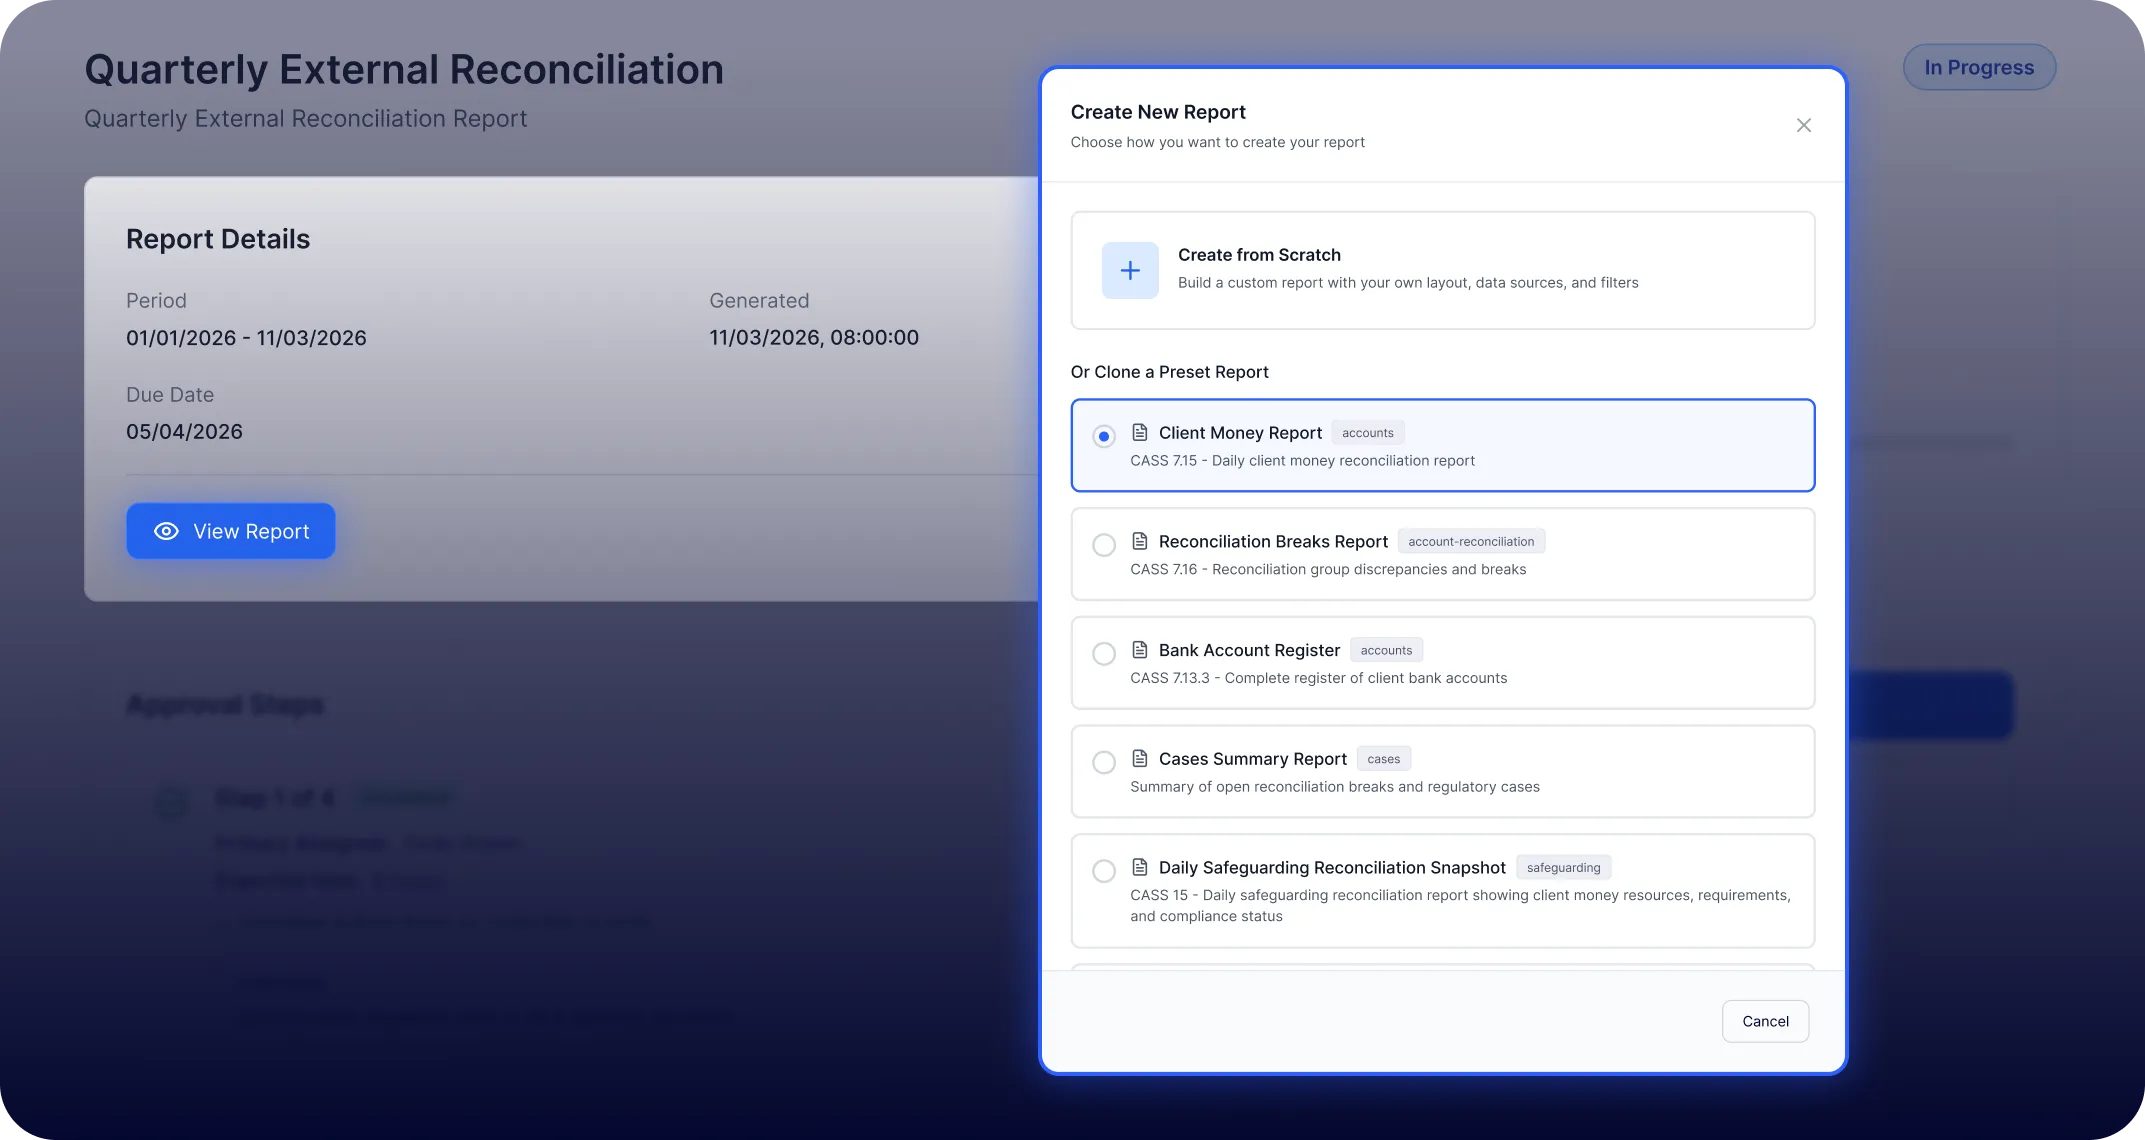This screenshot has width=2145, height=1140.
Task: Click the Quarterly External Reconciliation page title
Action: tap(404, 70)
